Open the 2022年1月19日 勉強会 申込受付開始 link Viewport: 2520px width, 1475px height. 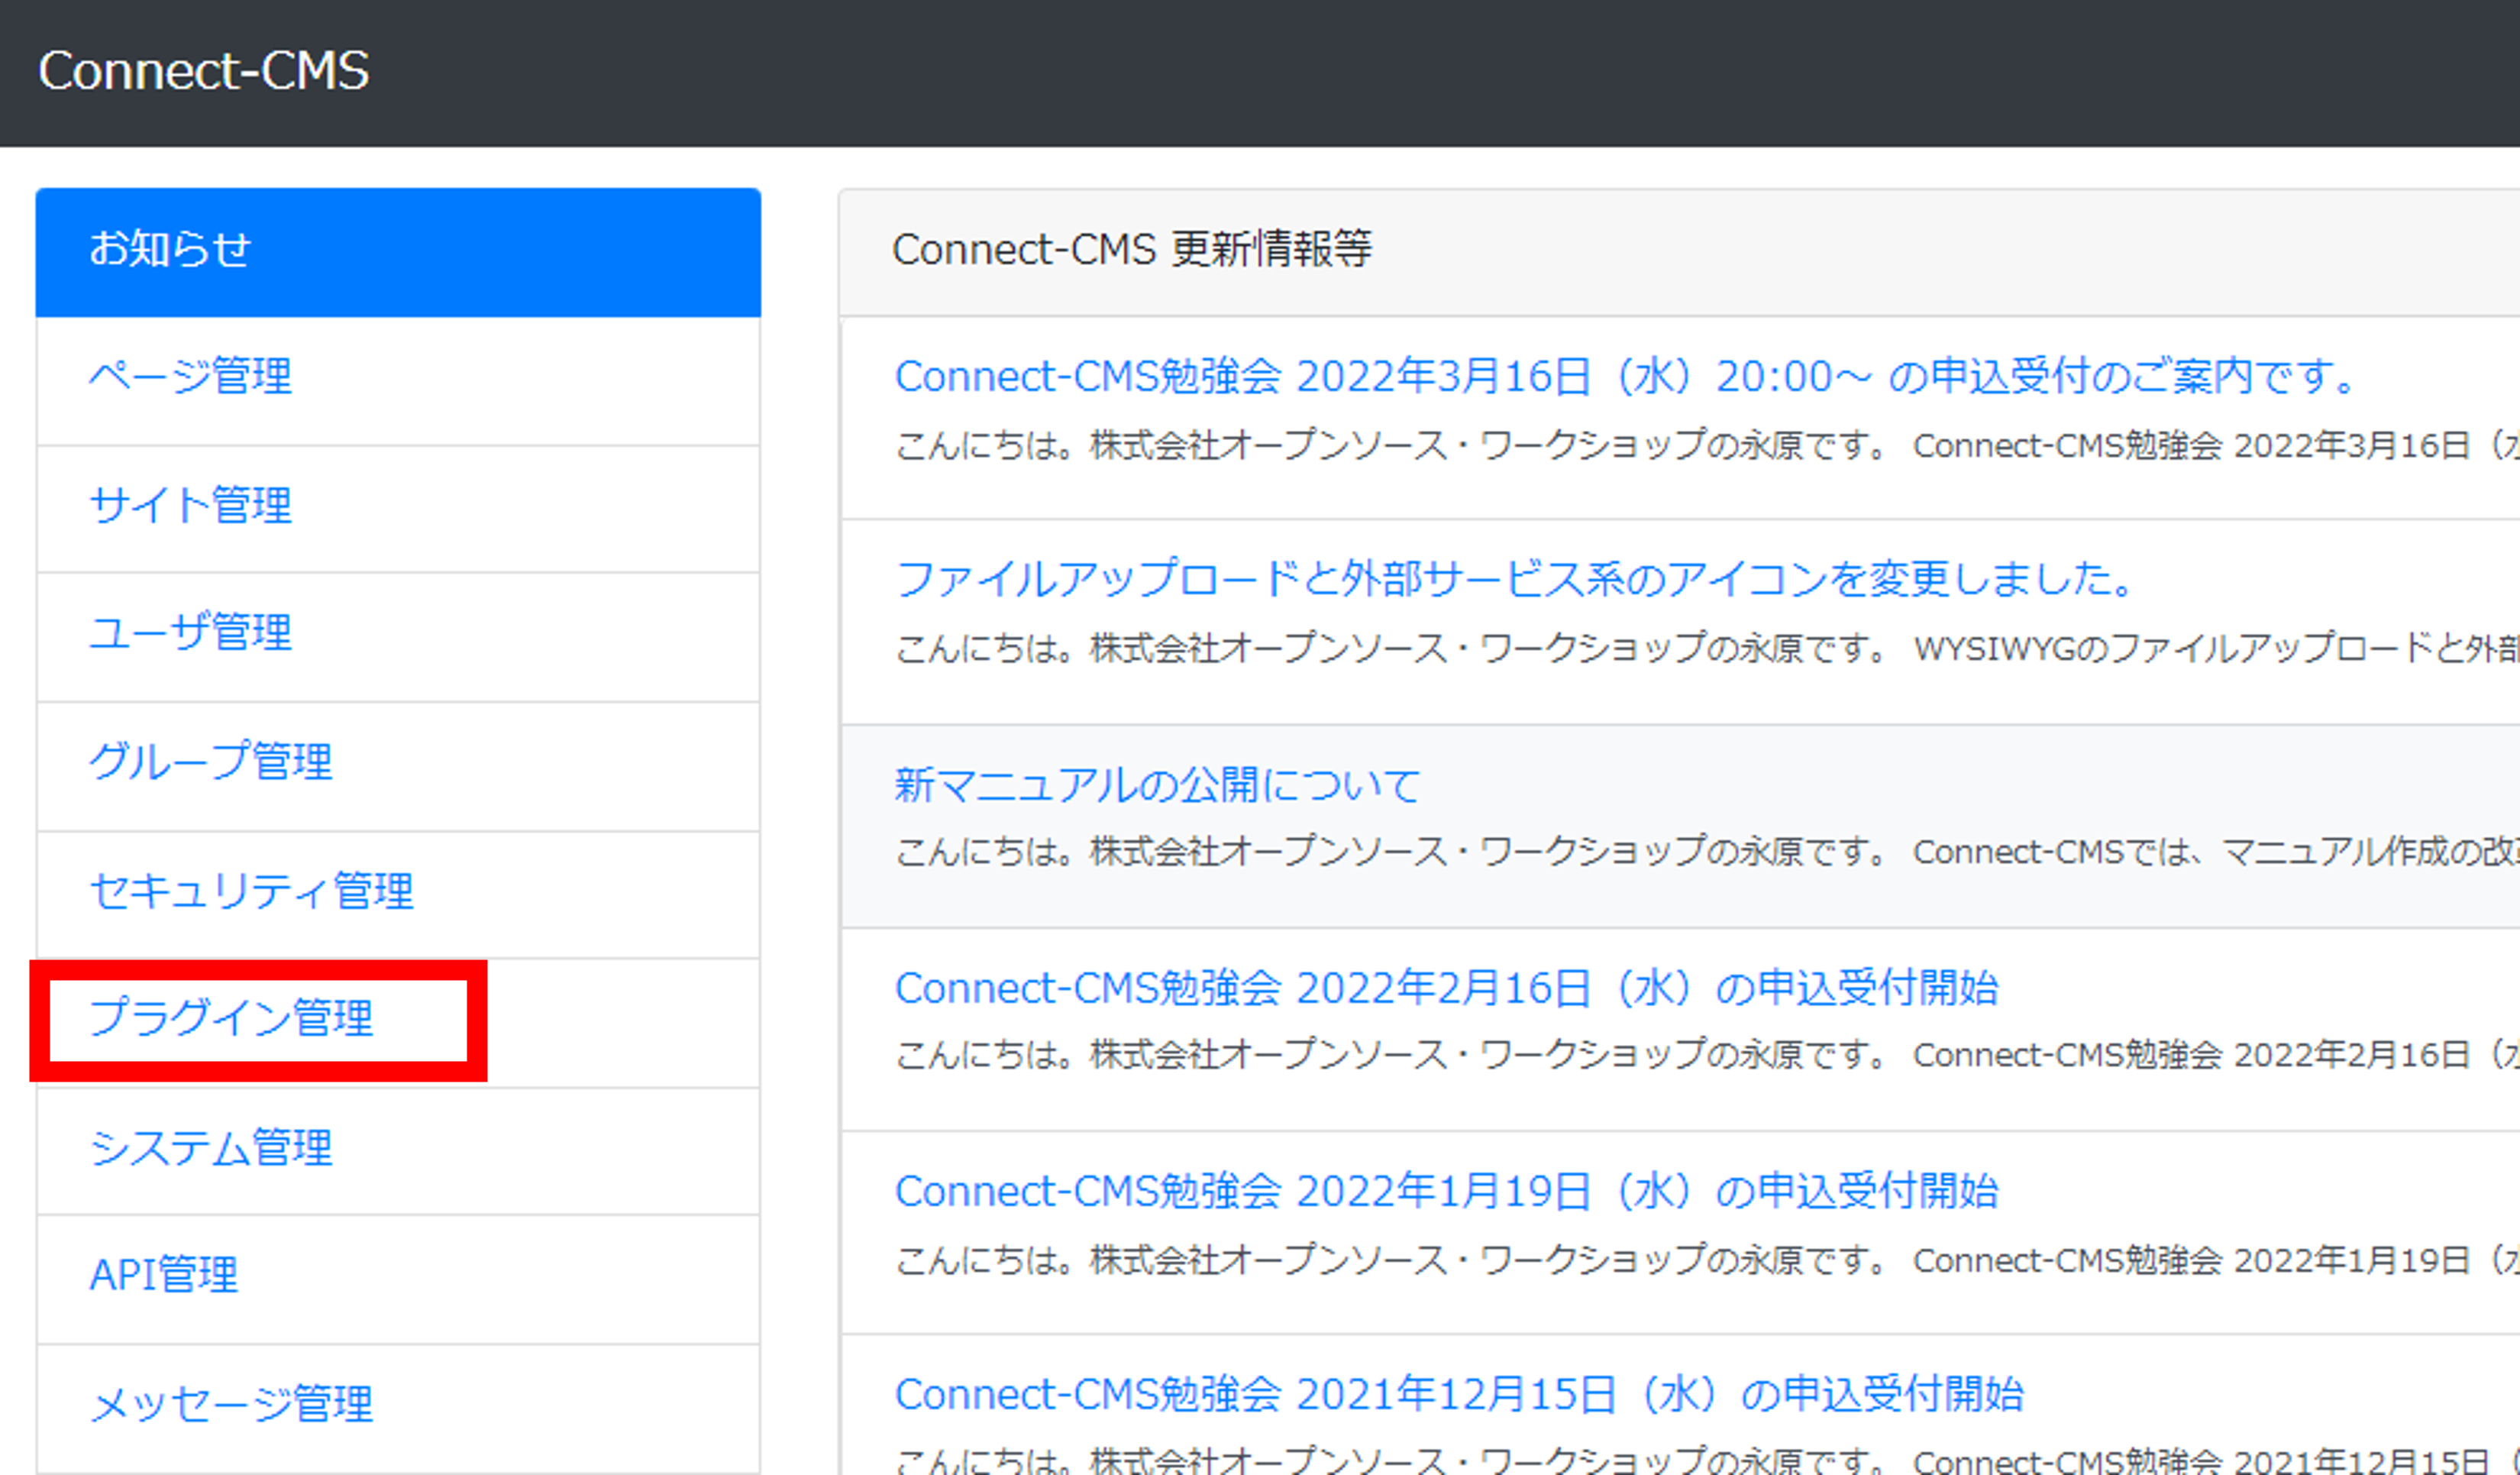pos(1446,1191)
